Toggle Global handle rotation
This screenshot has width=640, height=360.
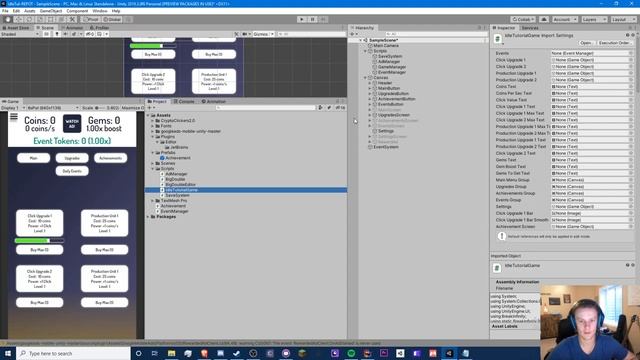click(112, 19)
